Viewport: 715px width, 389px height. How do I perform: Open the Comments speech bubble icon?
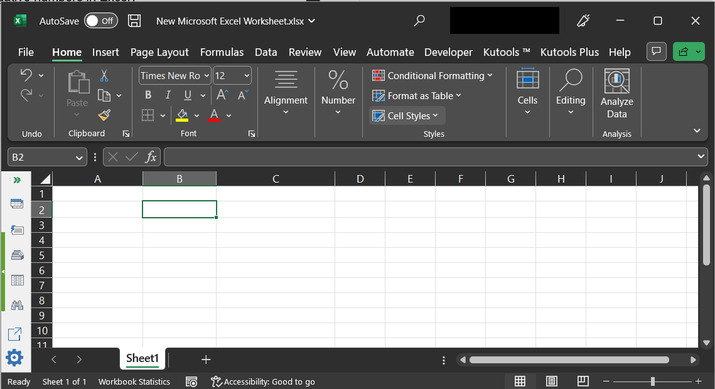[x=656, y=52]
